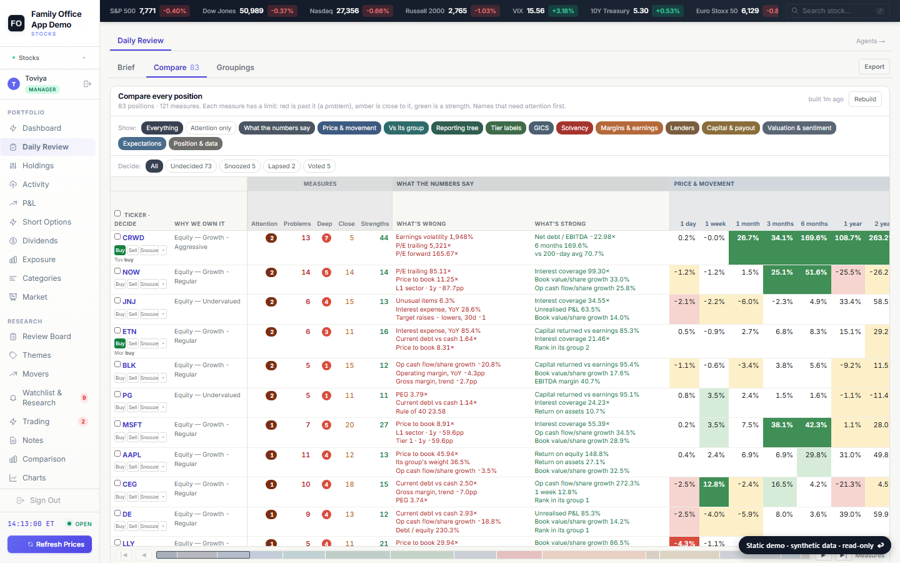Open Review Board sidebar icon

pos(13,336)
